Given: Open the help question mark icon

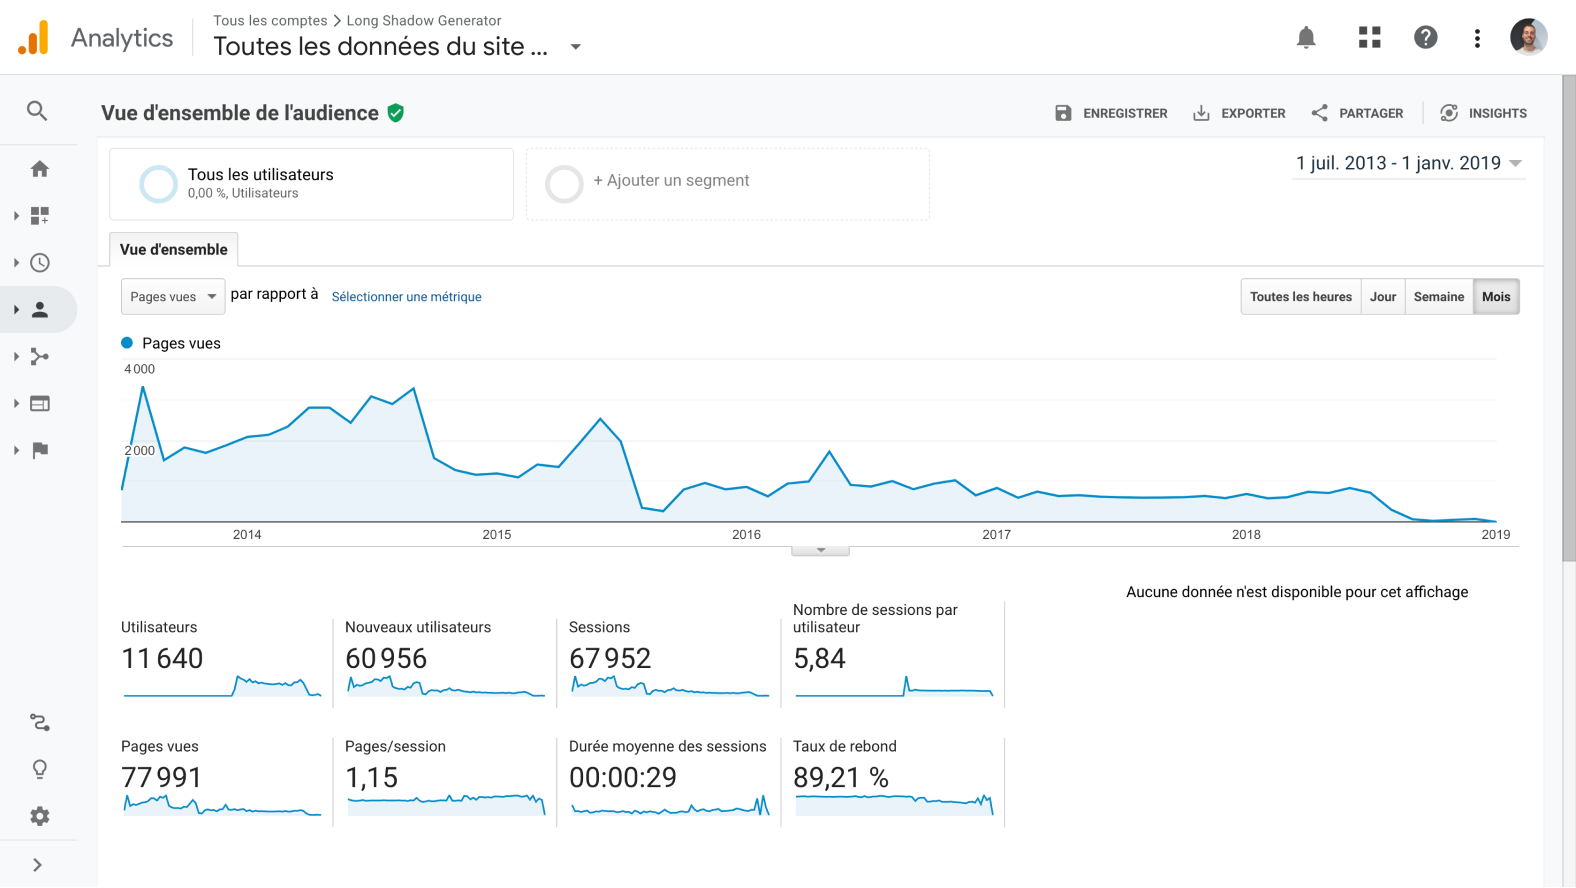Looking at the screenshot, I should pyautogui.click(x=1426, y=38).
